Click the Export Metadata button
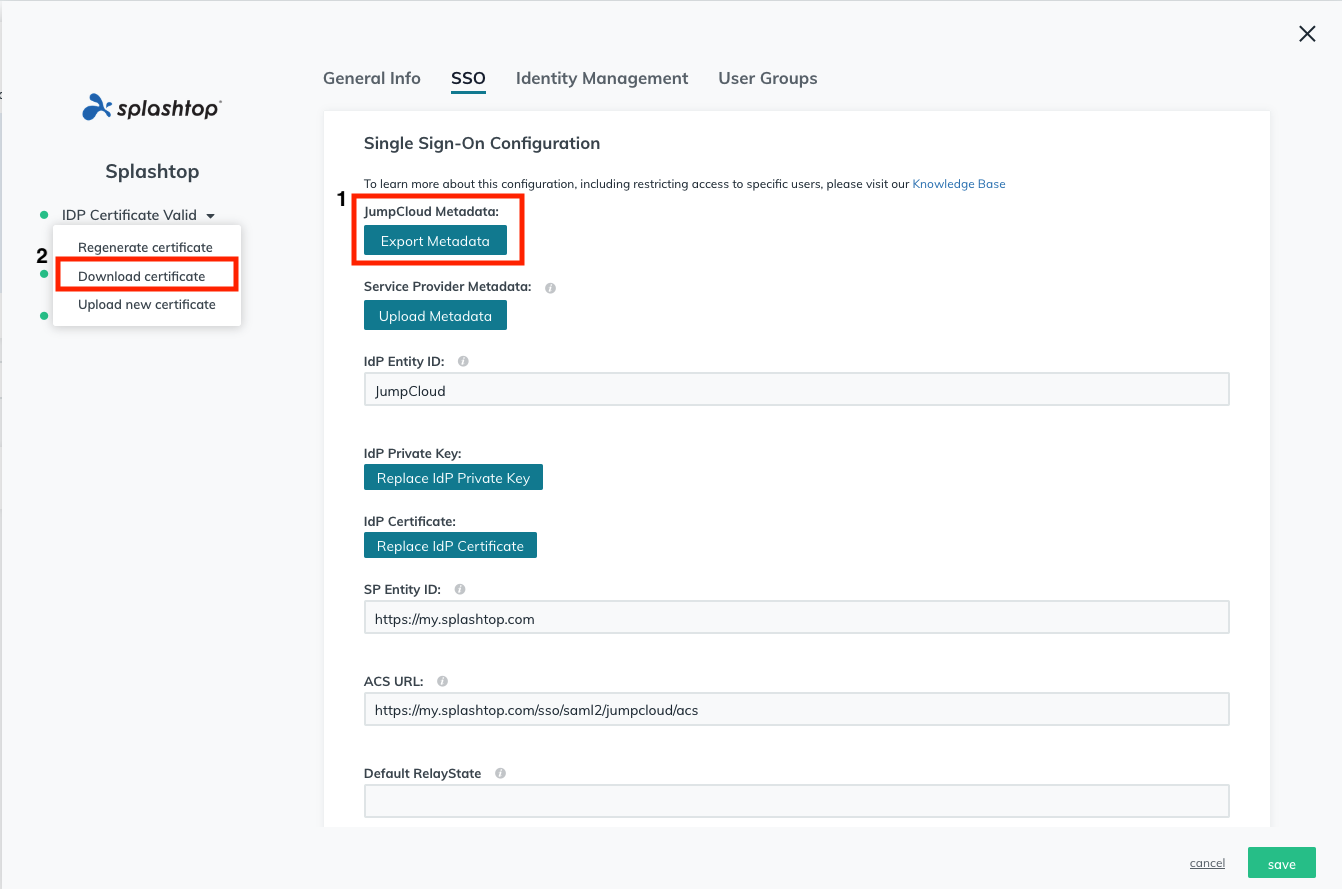Screen dimensions: 1342x889 point(435,241)
